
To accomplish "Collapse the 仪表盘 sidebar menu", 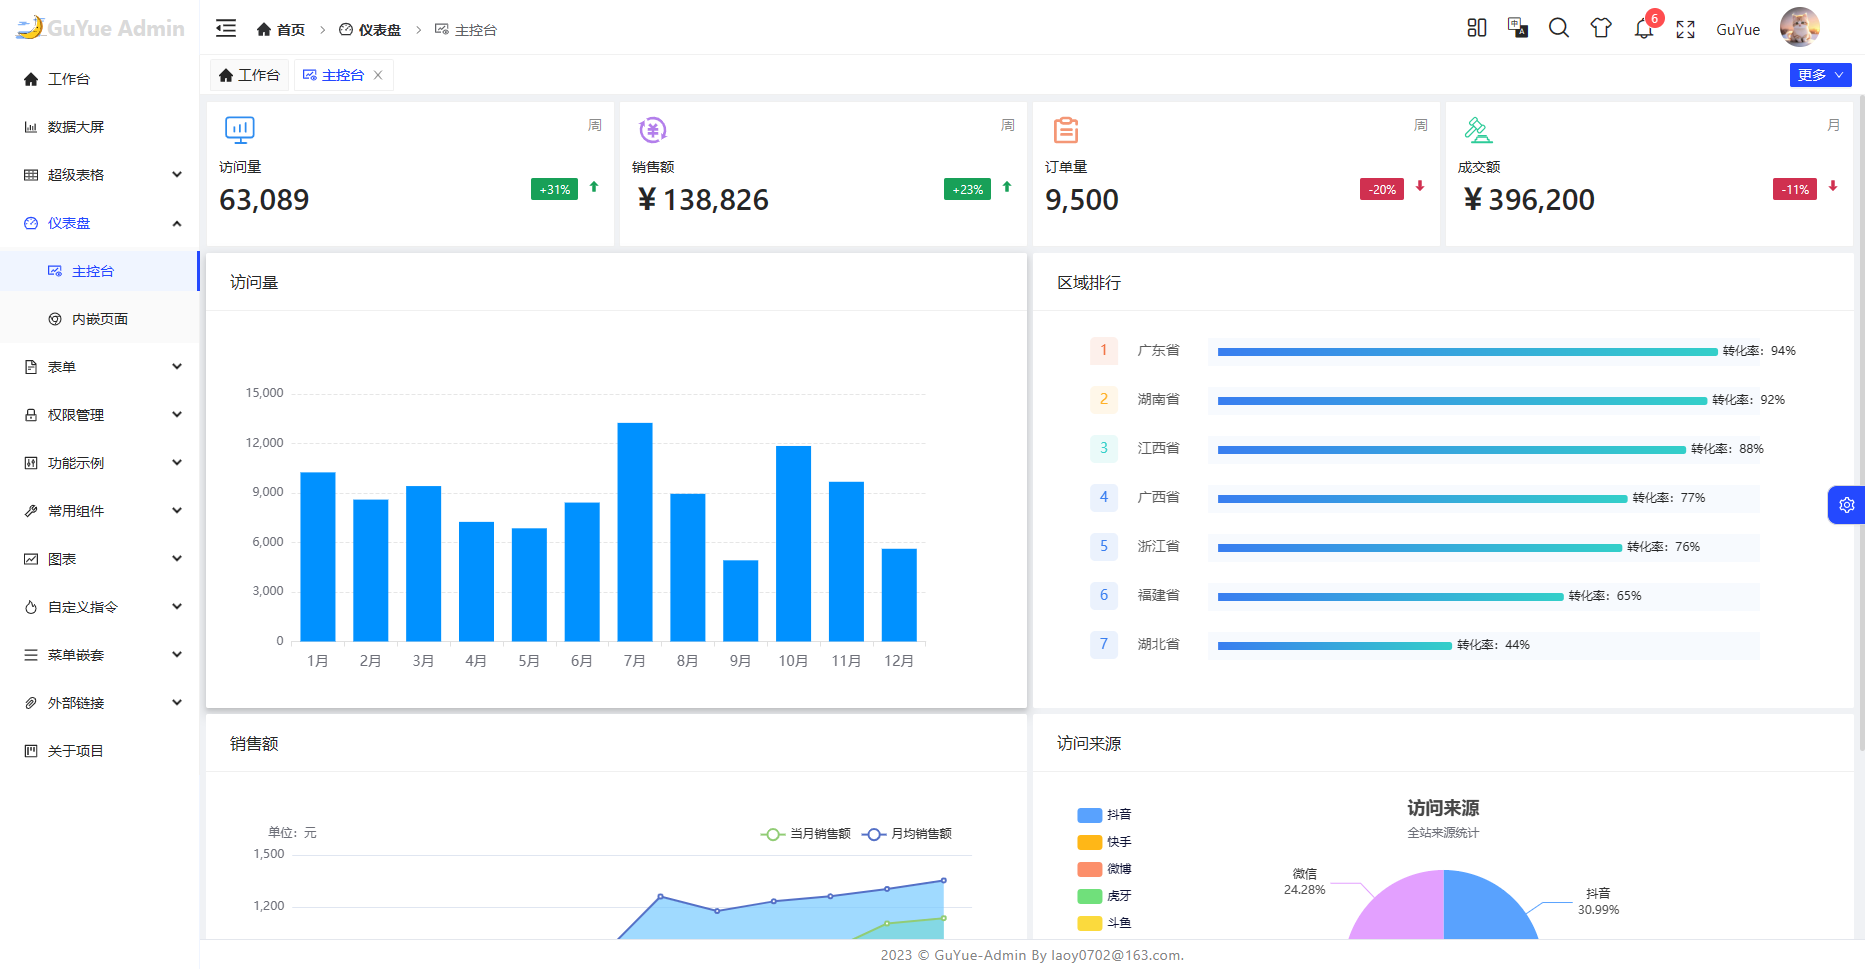I will [x=100, y=223].
